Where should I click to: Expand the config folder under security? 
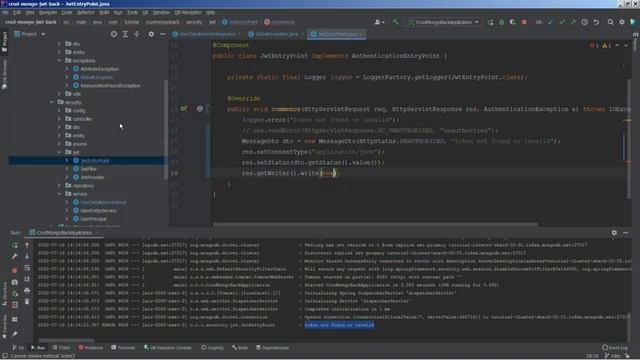click(59, 111)
